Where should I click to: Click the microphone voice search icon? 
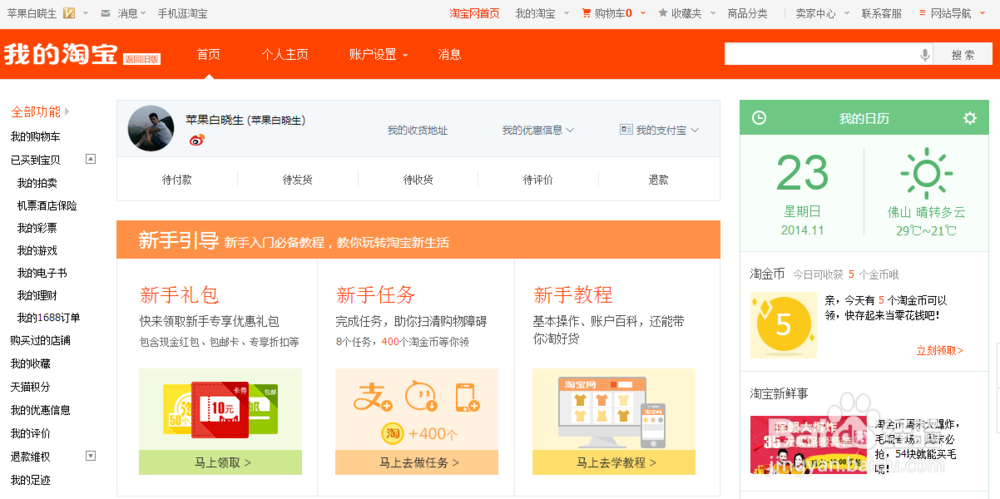tap(925, 55)
